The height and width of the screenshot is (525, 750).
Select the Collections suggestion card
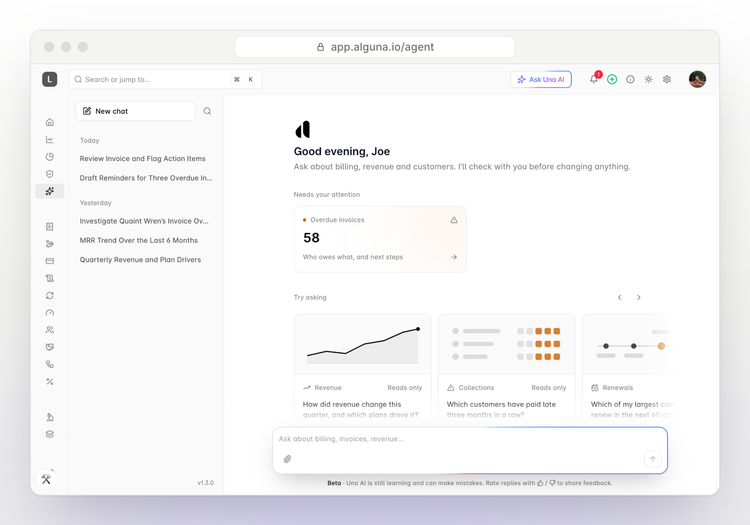(507, 367)
